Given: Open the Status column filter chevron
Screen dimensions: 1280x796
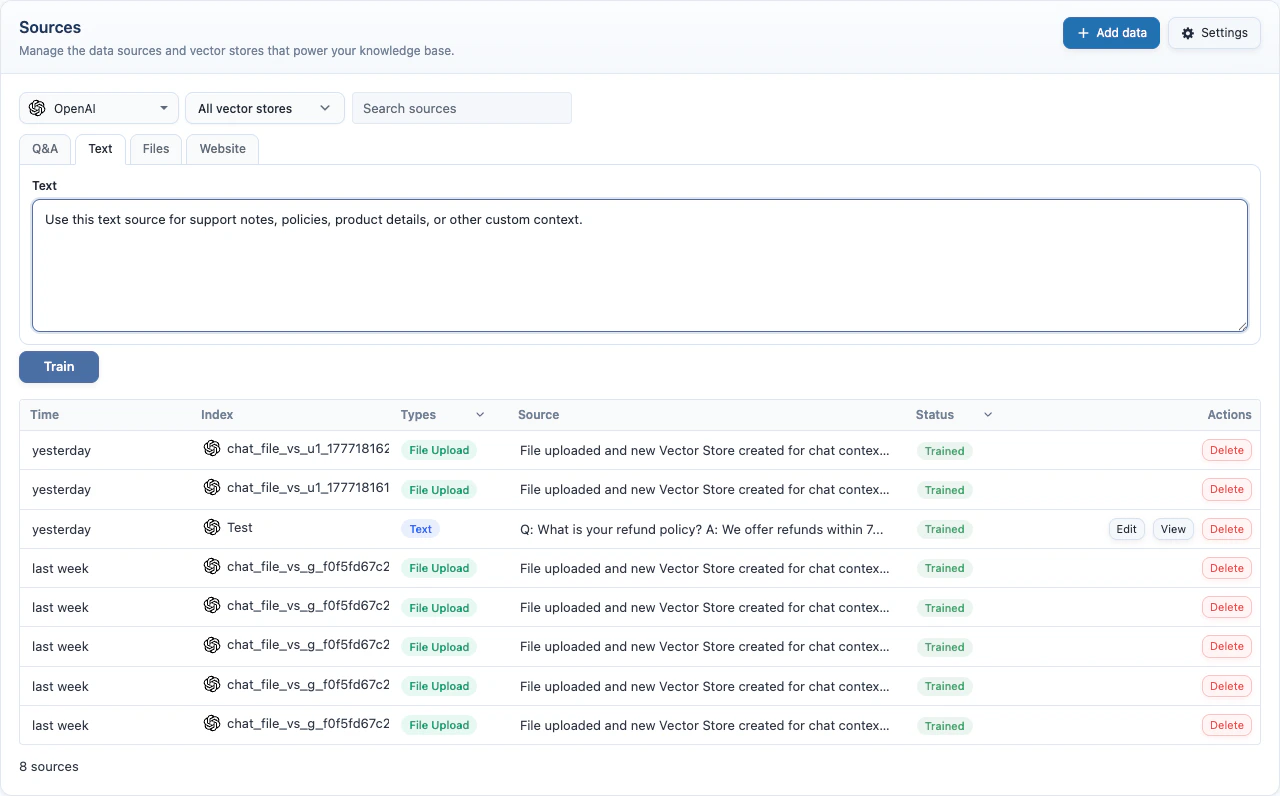Looking at the screenshot, I should point(987,414).
